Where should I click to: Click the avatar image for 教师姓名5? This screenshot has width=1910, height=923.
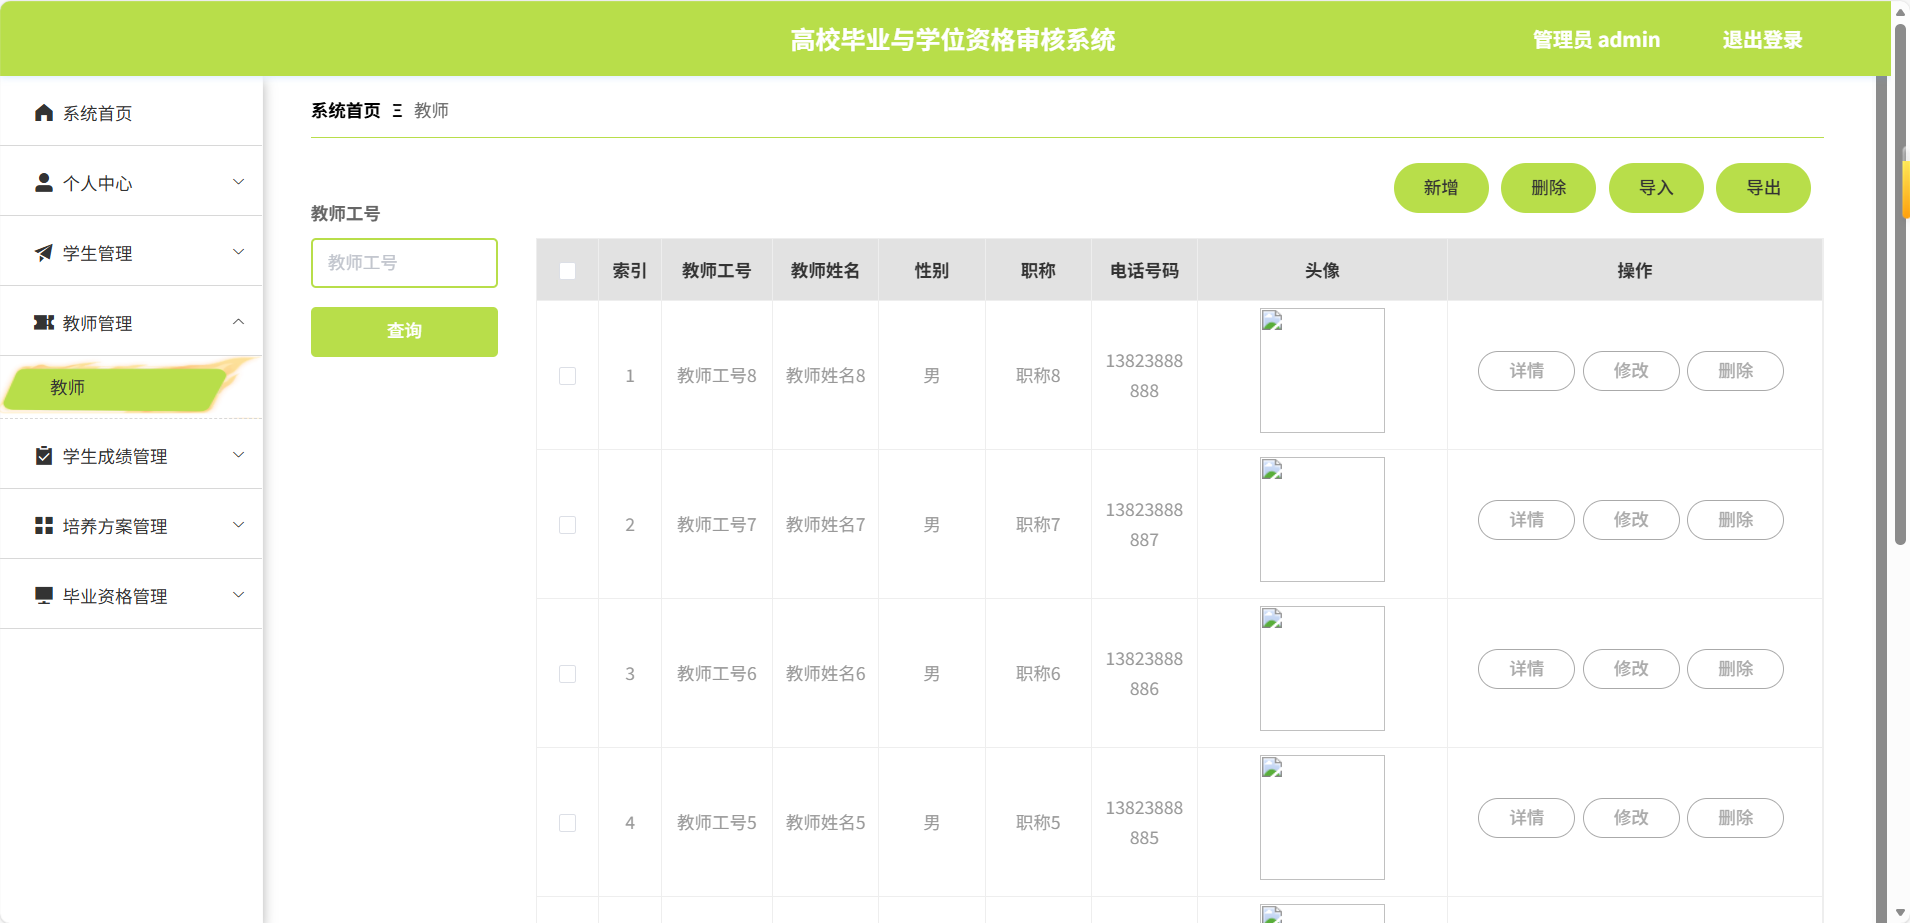click(x=1322, y=818)
